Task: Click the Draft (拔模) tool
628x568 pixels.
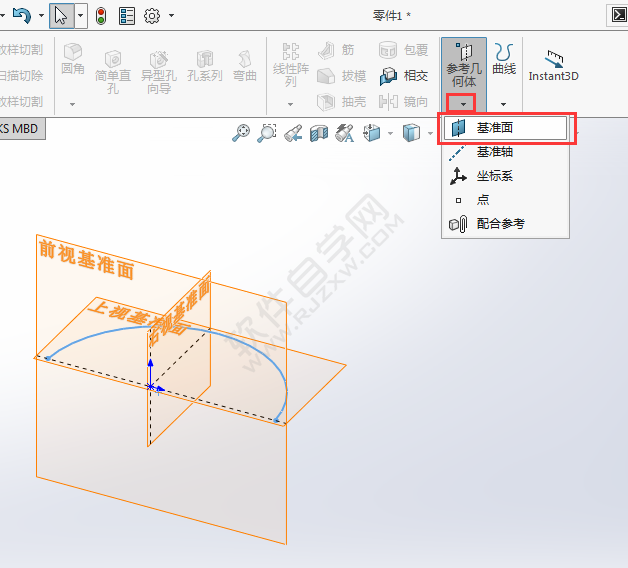Action: [x=341, y=76]
